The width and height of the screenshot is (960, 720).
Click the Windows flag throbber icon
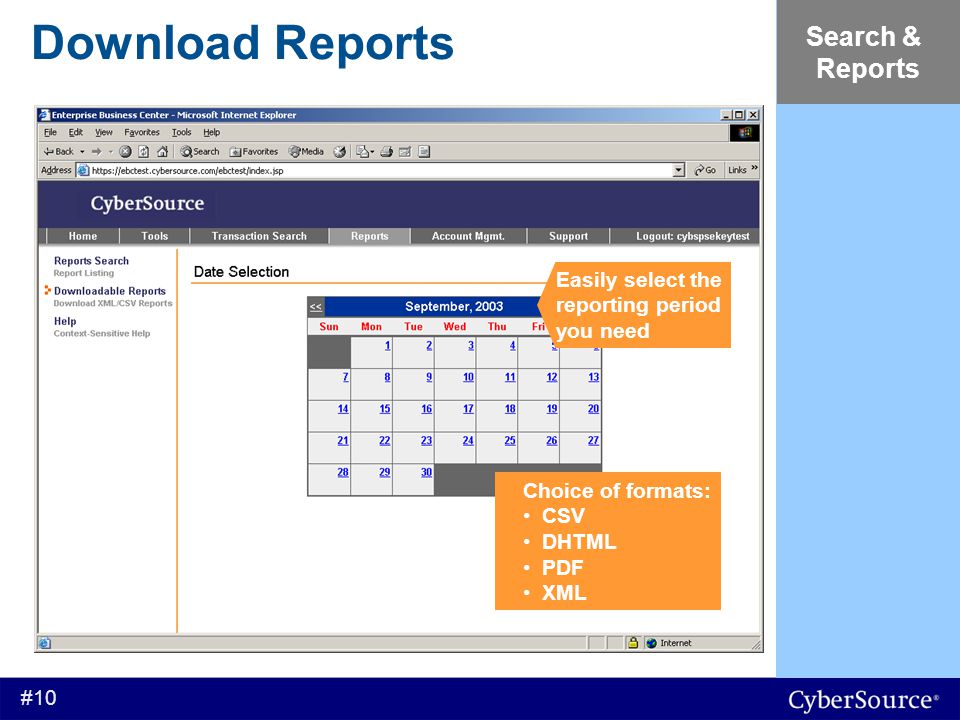coord(744,133)
